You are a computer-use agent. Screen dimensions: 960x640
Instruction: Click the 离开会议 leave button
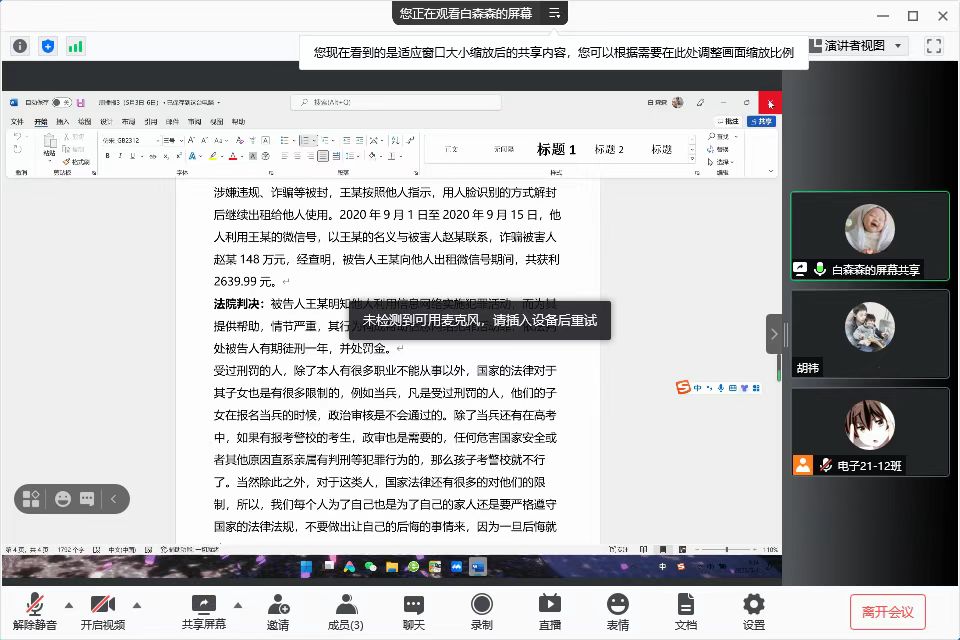(x=887, y=611)
